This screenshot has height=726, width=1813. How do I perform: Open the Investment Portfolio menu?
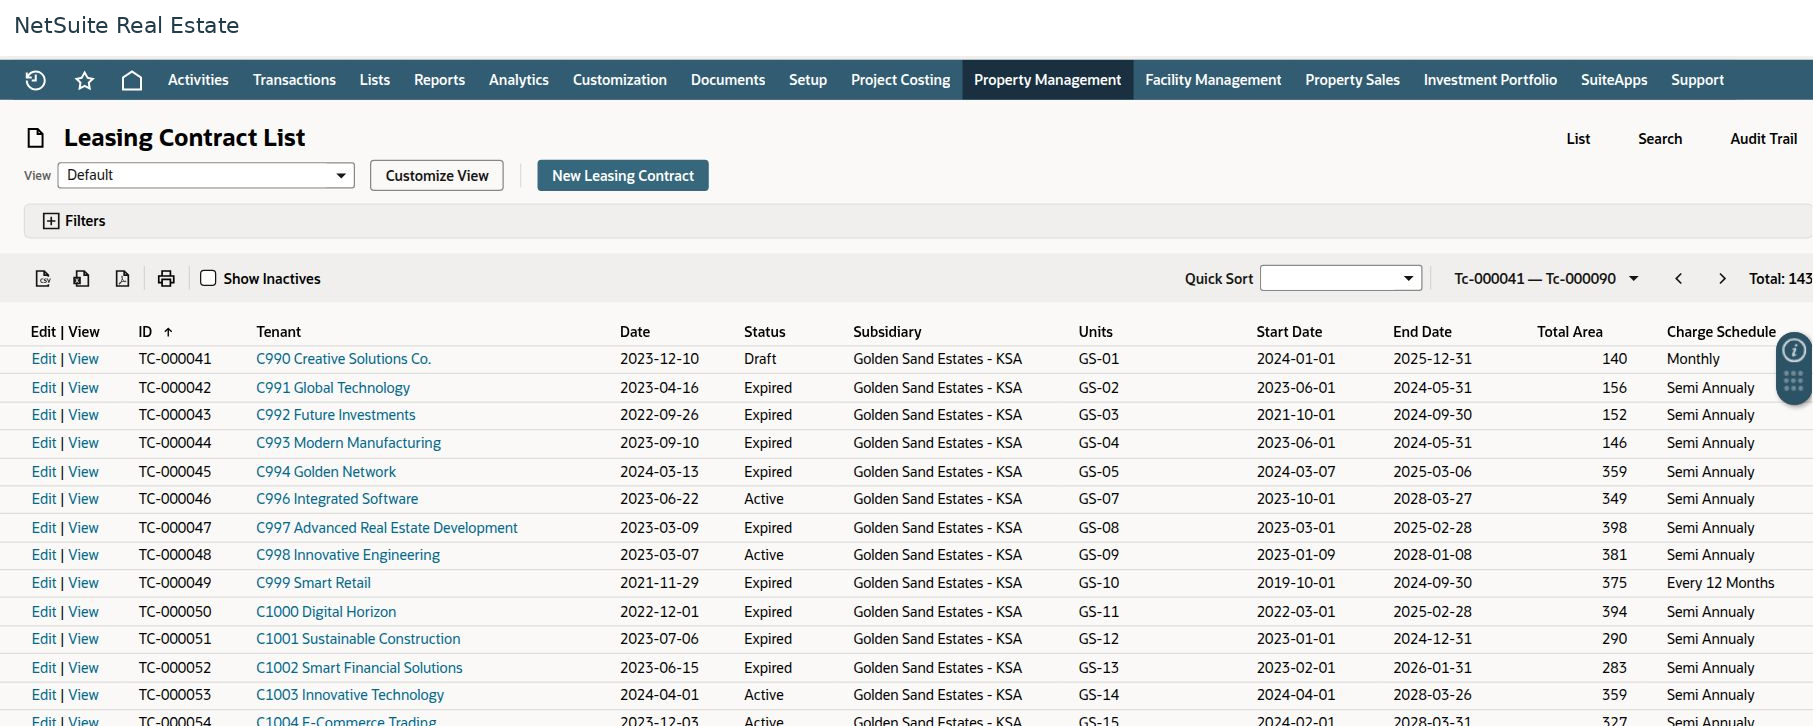pyautogui.click(x=1490, y=80)
